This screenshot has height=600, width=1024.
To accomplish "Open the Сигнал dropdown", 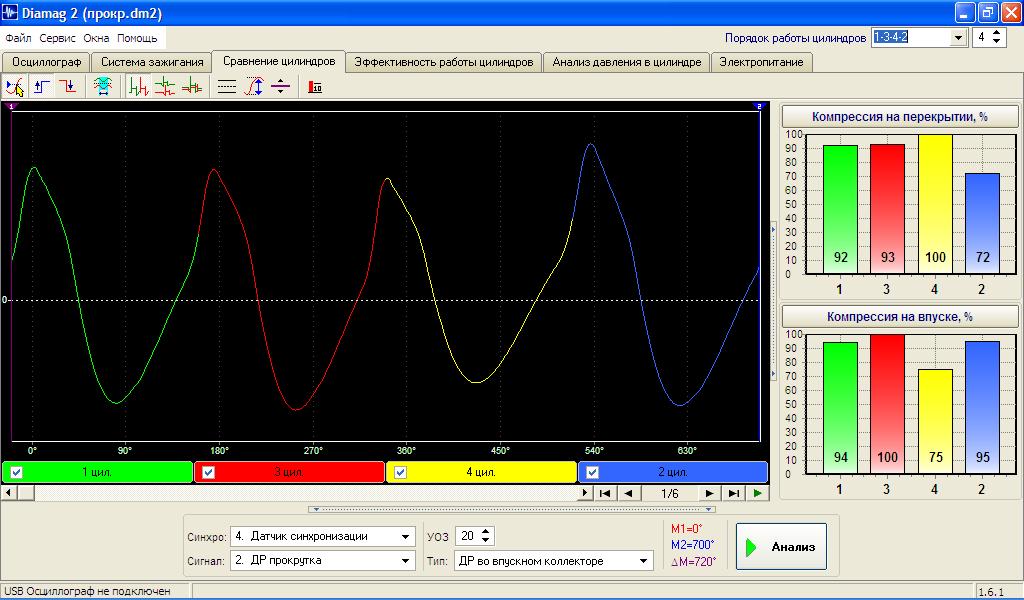I will 406,561.
